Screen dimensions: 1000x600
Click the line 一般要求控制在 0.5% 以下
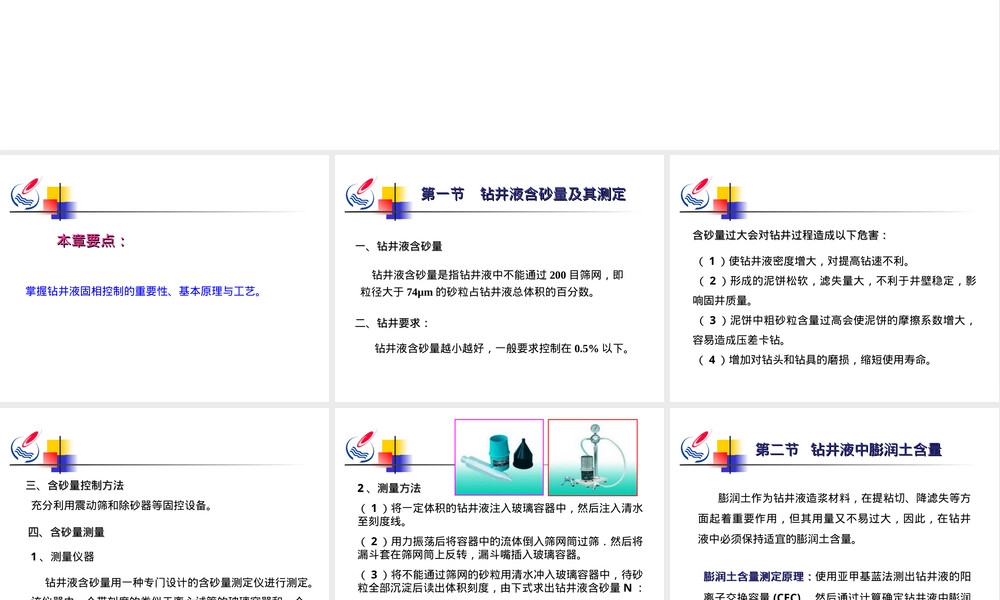point(502,348)
